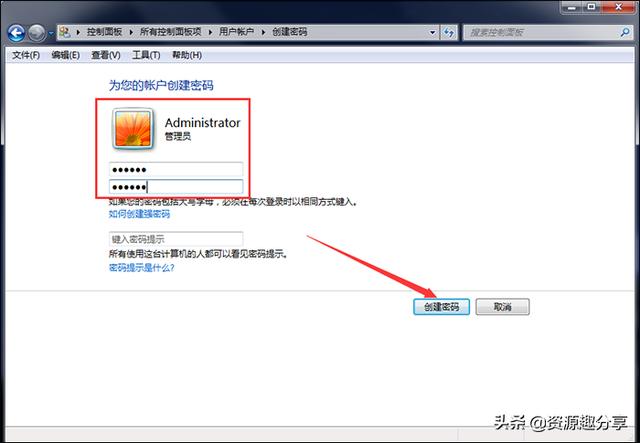640x443 pixels.
Task: Focus the 键入密码提示 hint field
Action: coord(176,239)
